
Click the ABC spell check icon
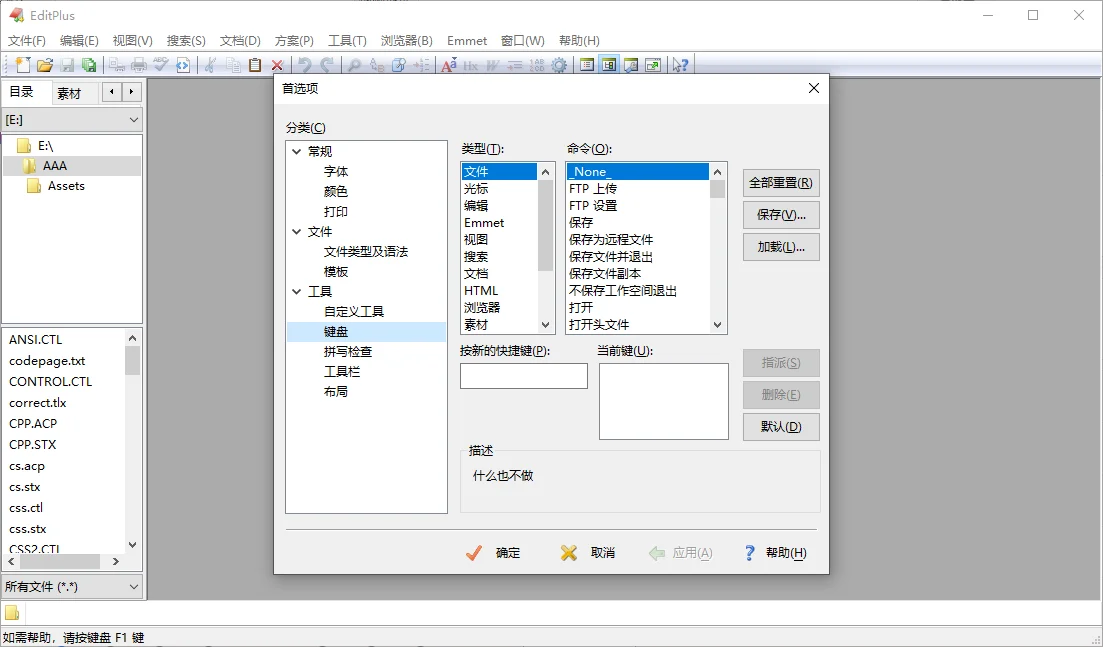161,65
